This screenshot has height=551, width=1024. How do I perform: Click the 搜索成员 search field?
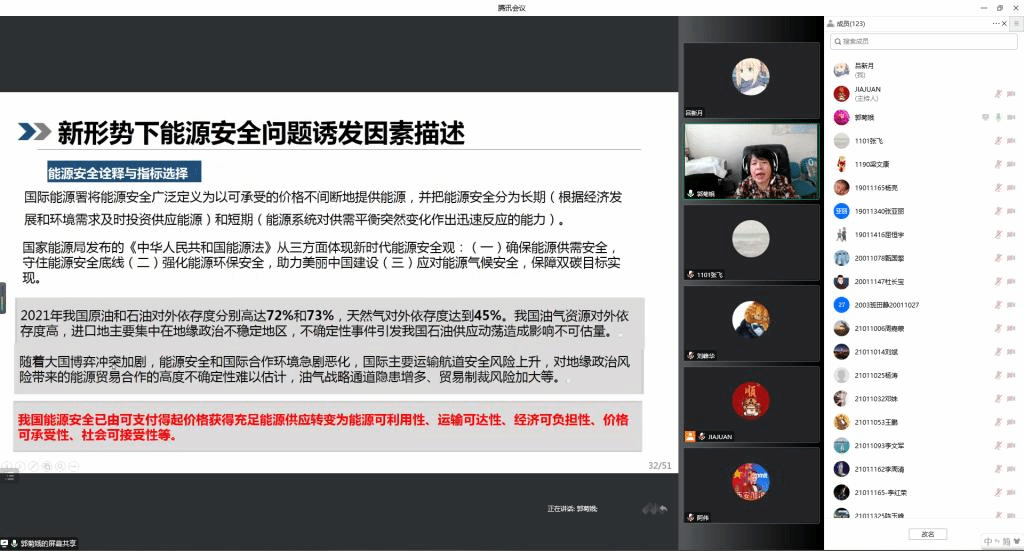[920, 41]
